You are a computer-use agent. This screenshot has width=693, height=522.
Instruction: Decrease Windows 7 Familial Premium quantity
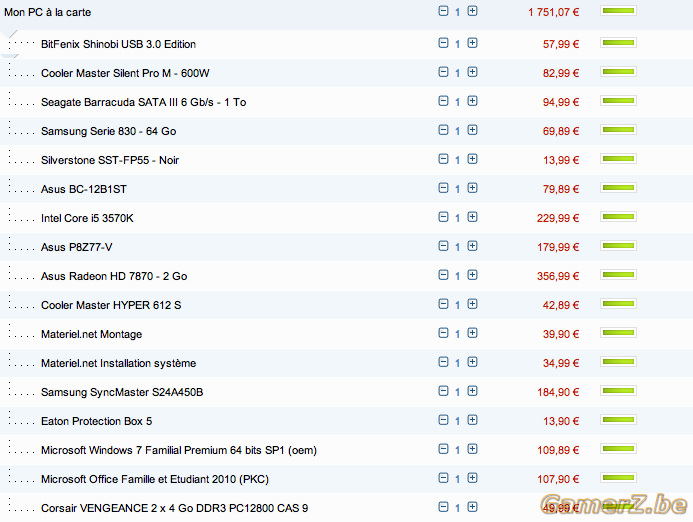tap(443, 449)
